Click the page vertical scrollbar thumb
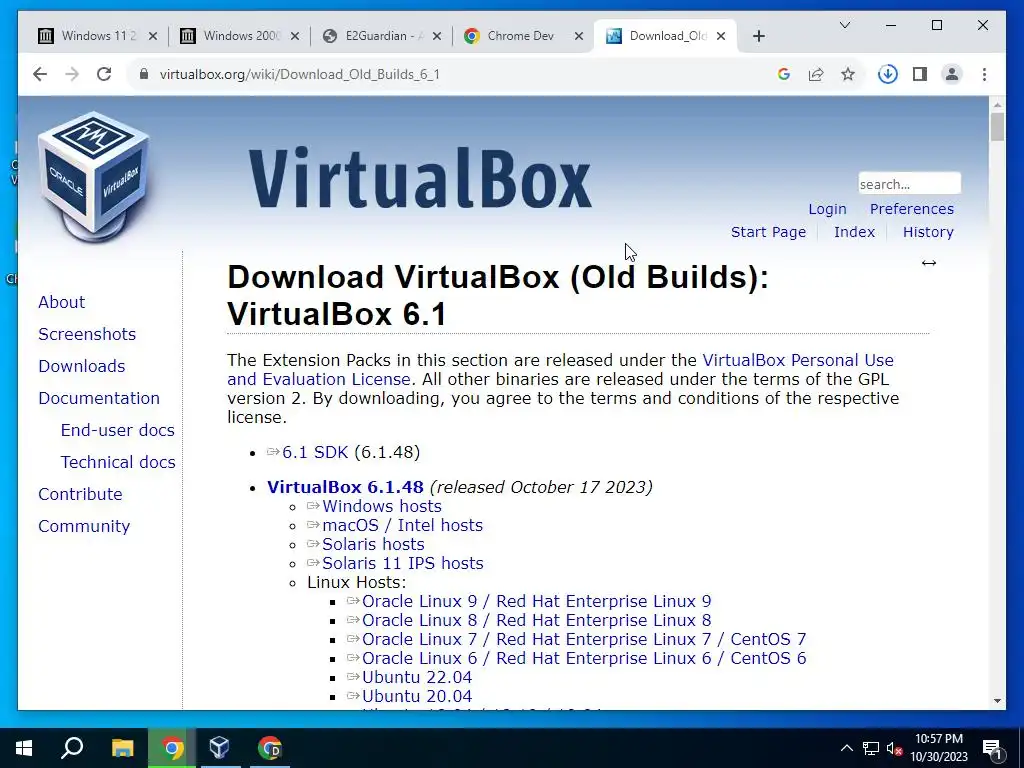 (x=997, y=127)
